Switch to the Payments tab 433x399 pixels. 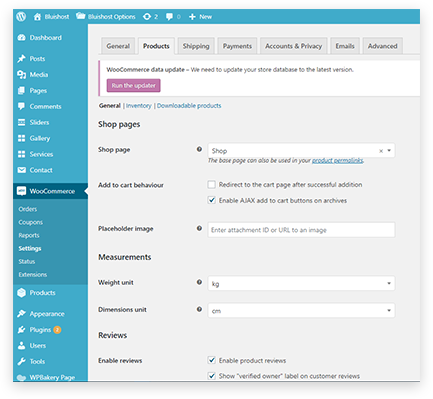pos(237,46)
